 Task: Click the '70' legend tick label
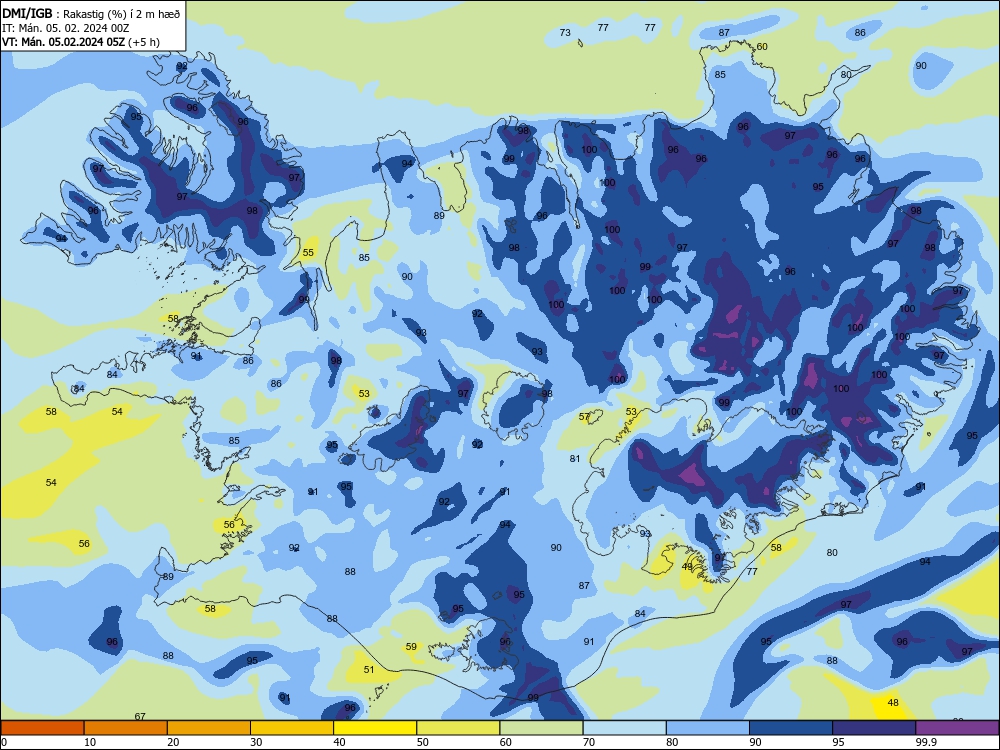tap(589, 742)
